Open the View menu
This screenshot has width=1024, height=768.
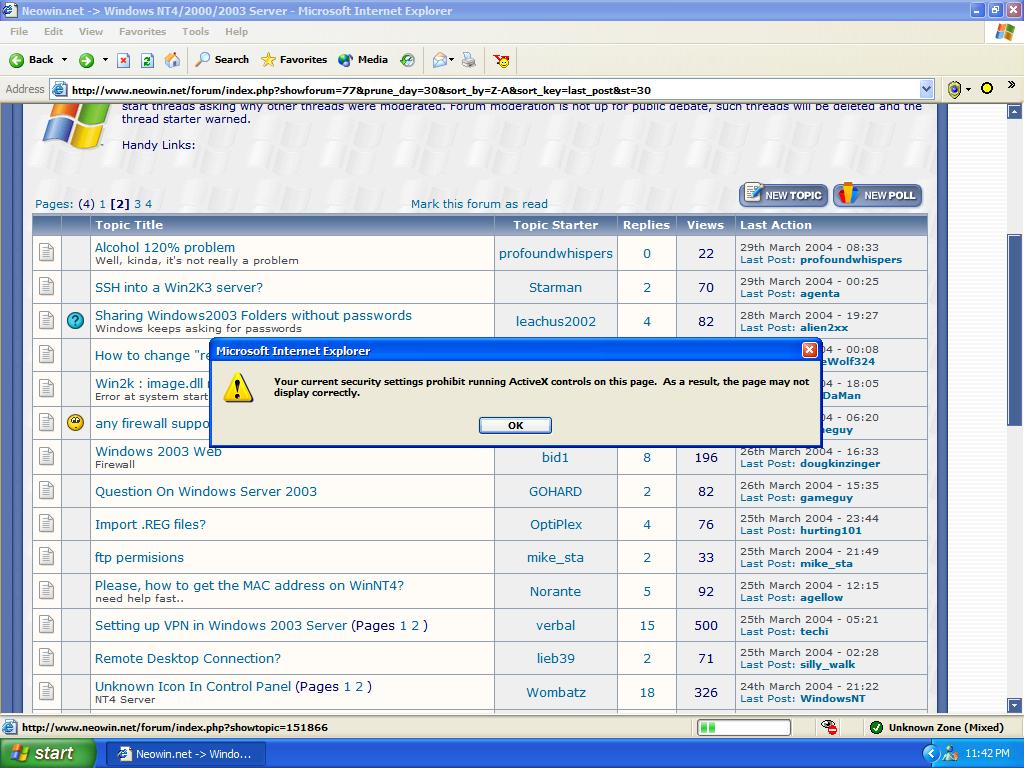[91, 31]
